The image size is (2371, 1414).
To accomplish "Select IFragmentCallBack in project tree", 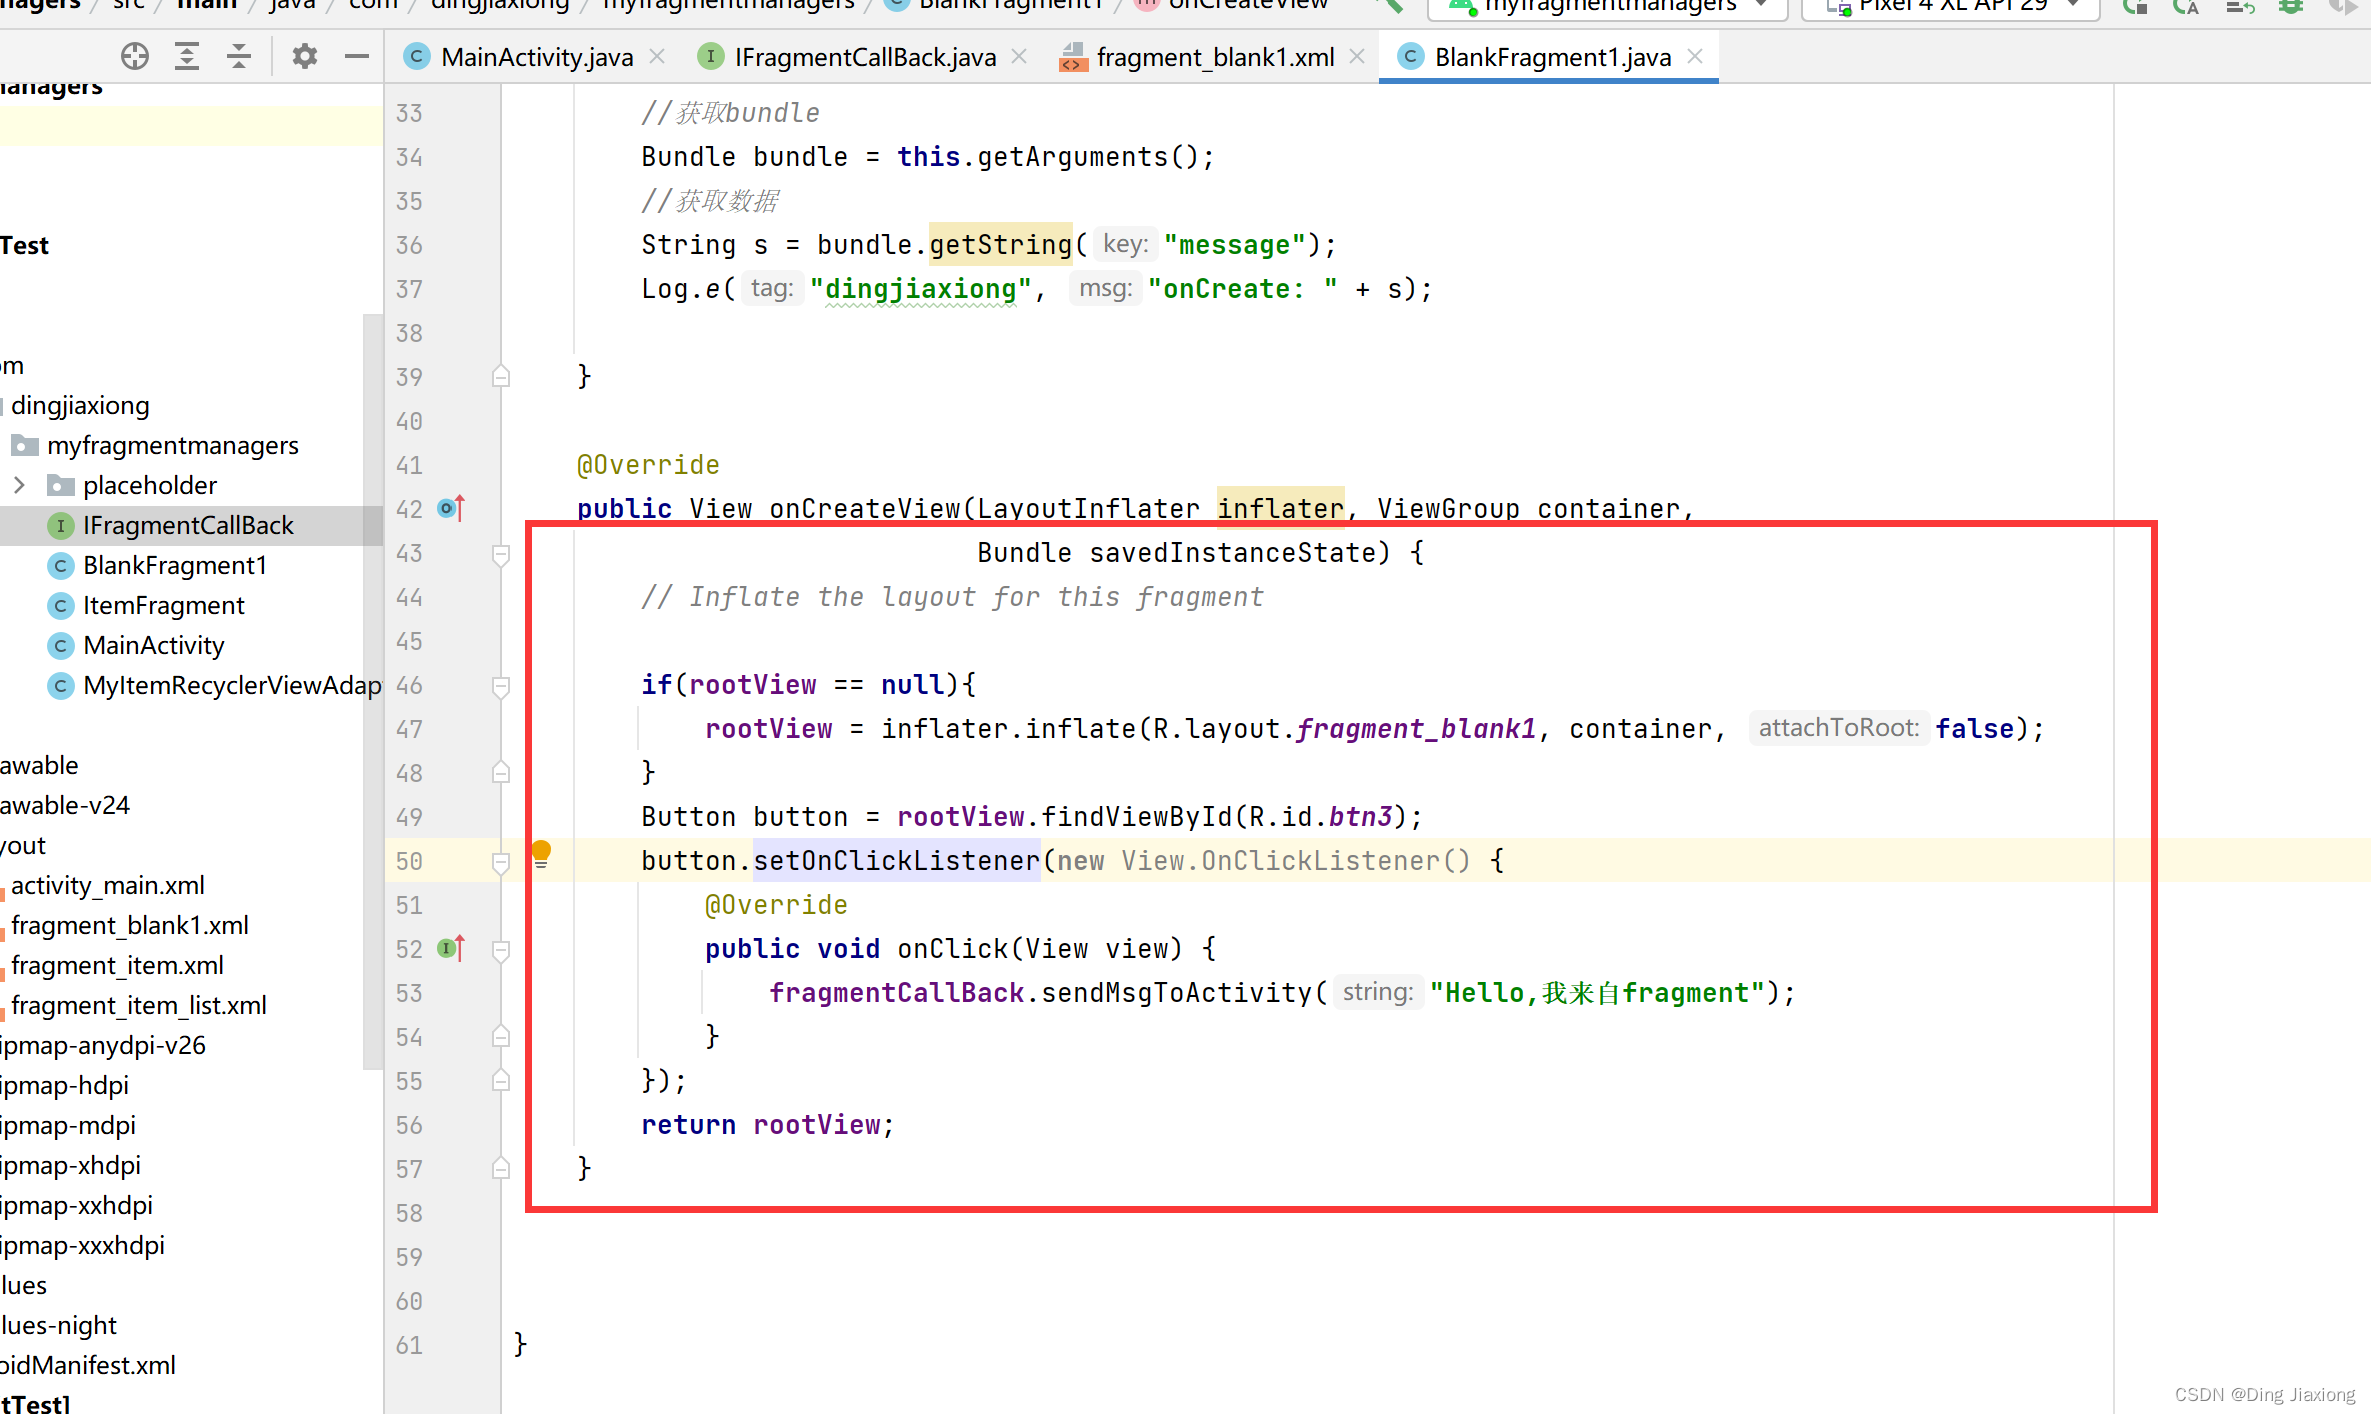I will 190,525.
